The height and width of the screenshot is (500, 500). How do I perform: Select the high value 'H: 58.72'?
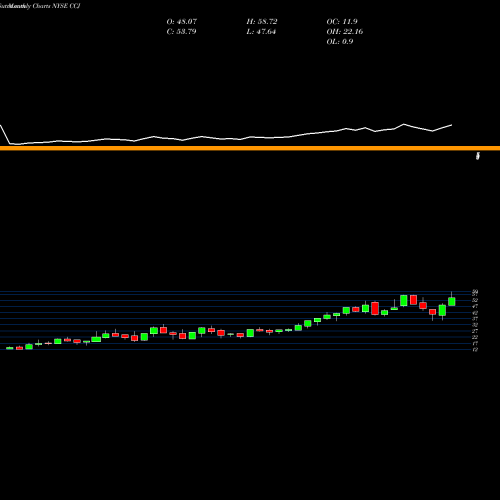[262, 22]
